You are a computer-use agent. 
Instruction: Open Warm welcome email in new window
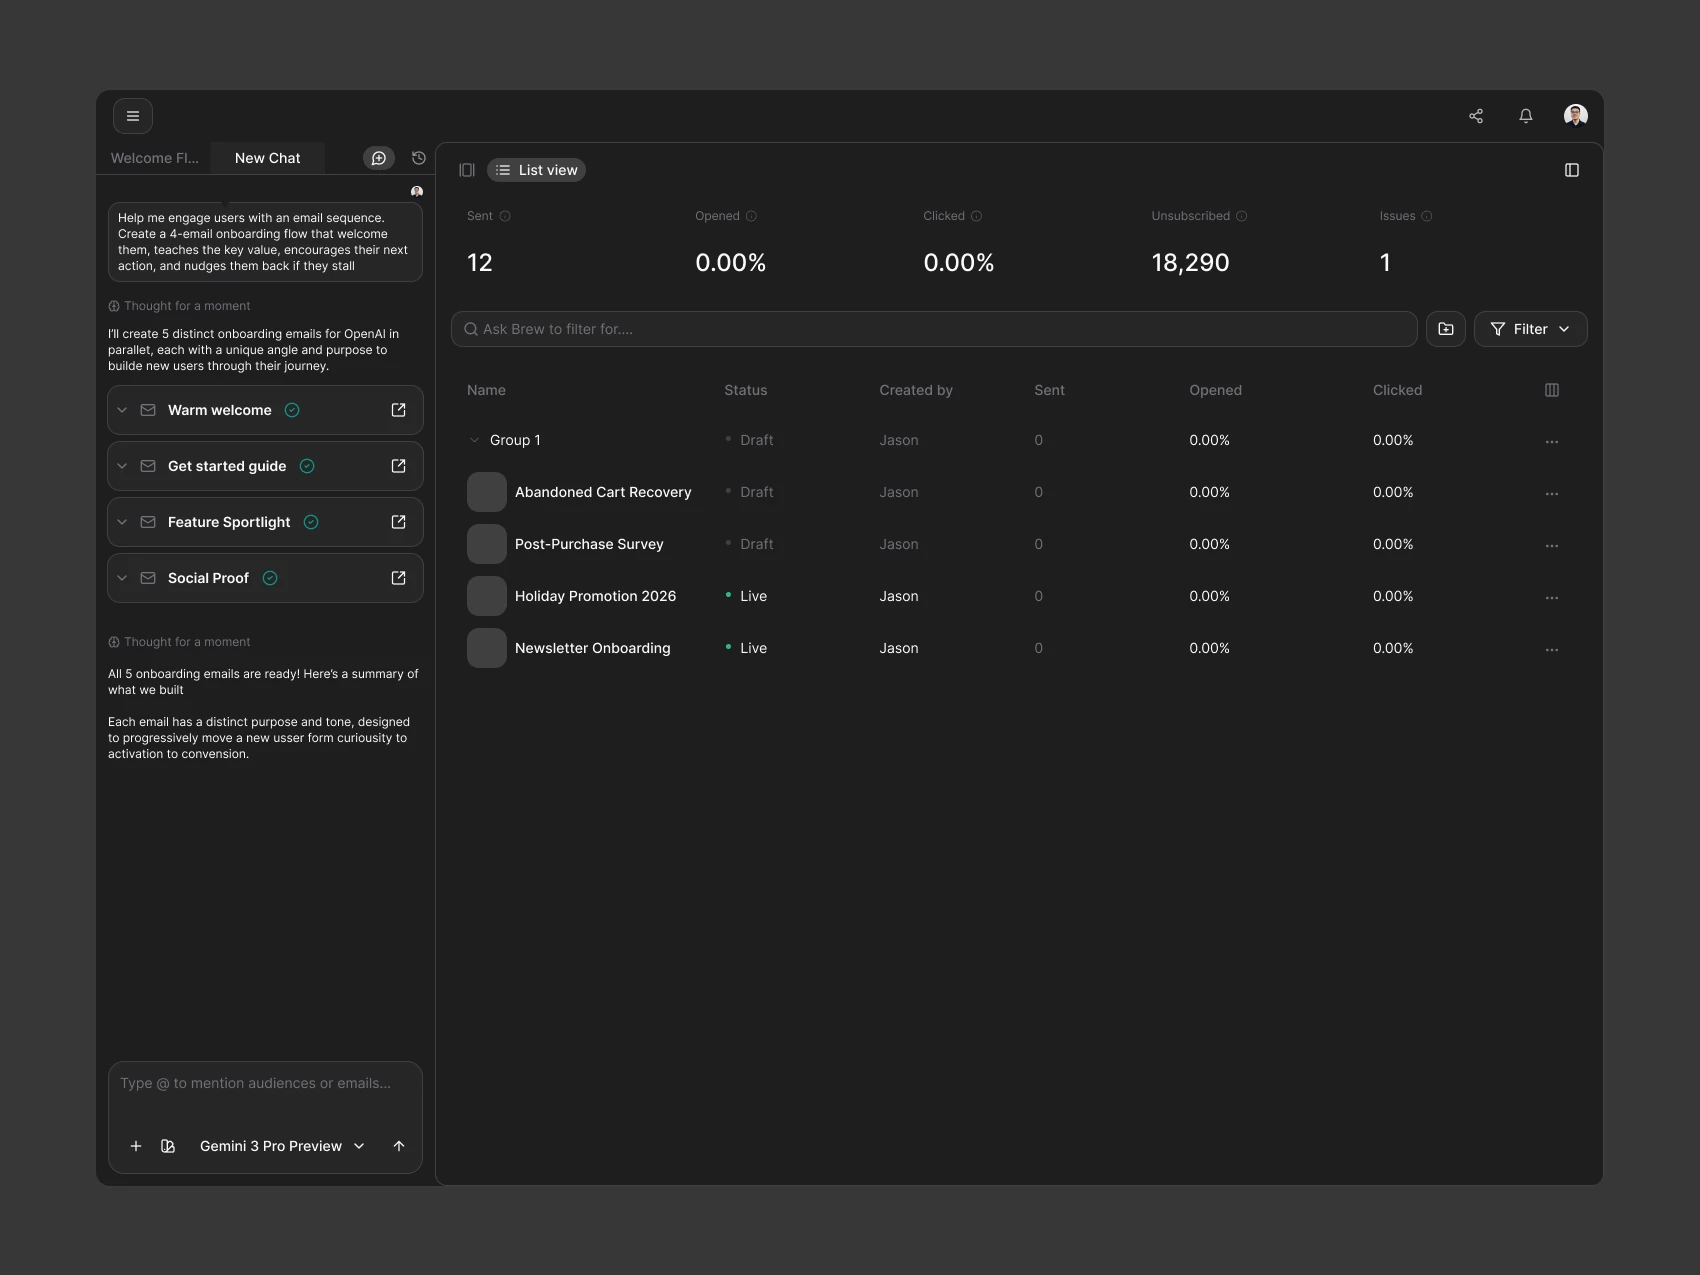click(x=399, y=410)
